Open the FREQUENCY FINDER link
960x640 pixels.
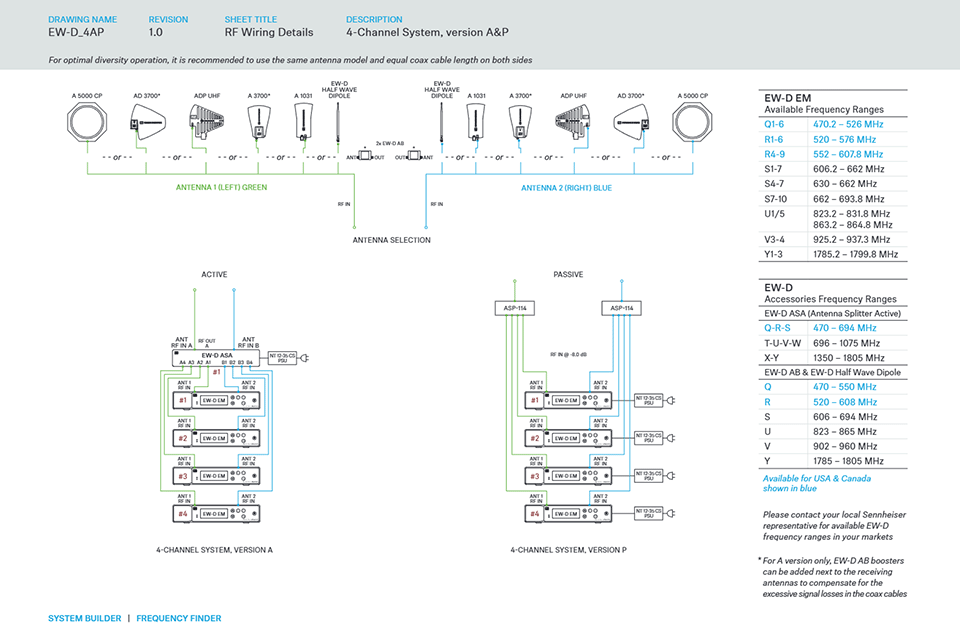179,618
